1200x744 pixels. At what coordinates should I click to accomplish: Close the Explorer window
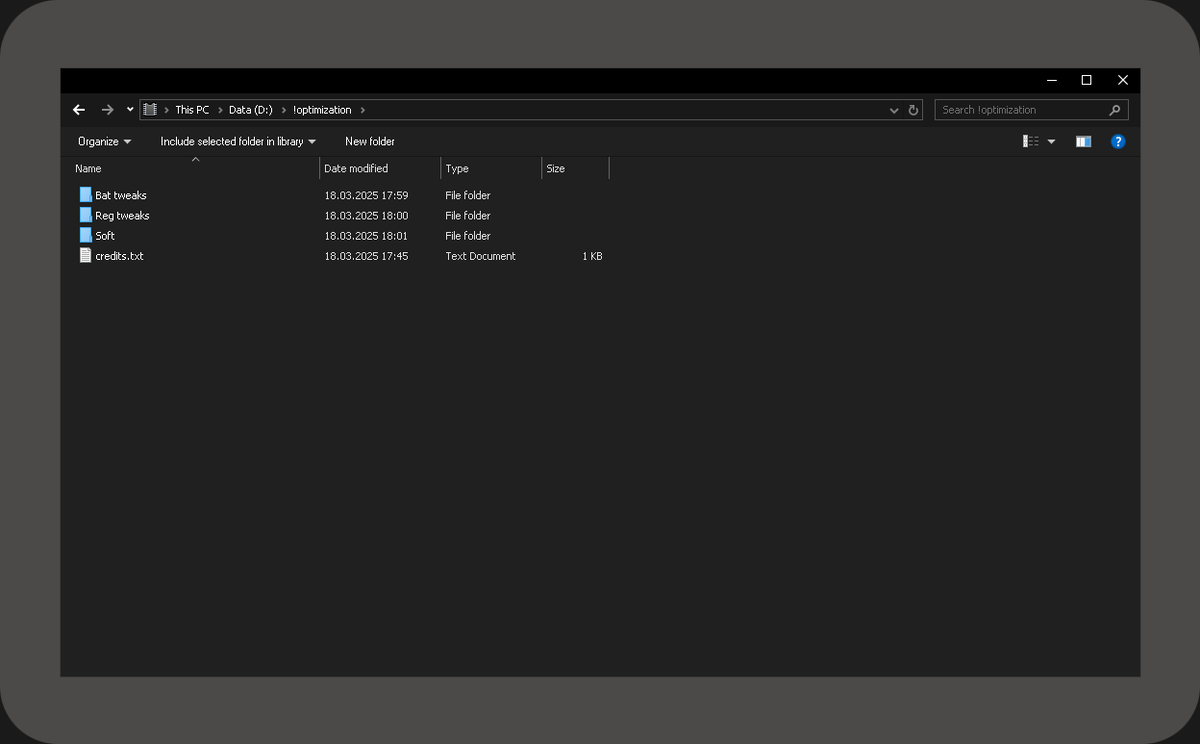(x=1122, y=80)
